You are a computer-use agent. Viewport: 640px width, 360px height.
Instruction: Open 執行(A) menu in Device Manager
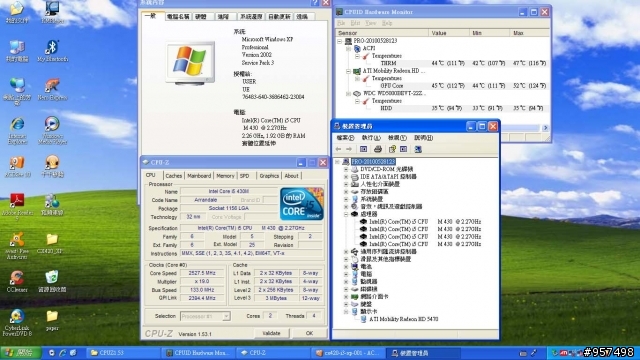click(371, 138)
